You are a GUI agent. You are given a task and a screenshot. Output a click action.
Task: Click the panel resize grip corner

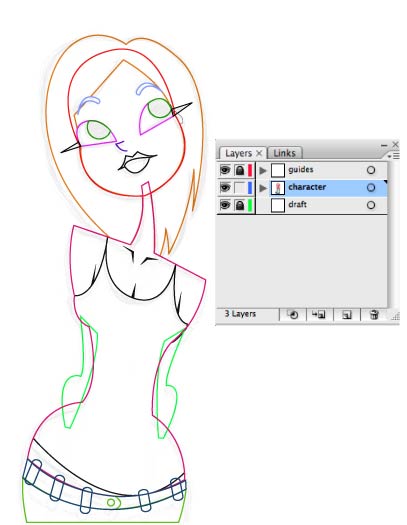click(x=395, y=316)
